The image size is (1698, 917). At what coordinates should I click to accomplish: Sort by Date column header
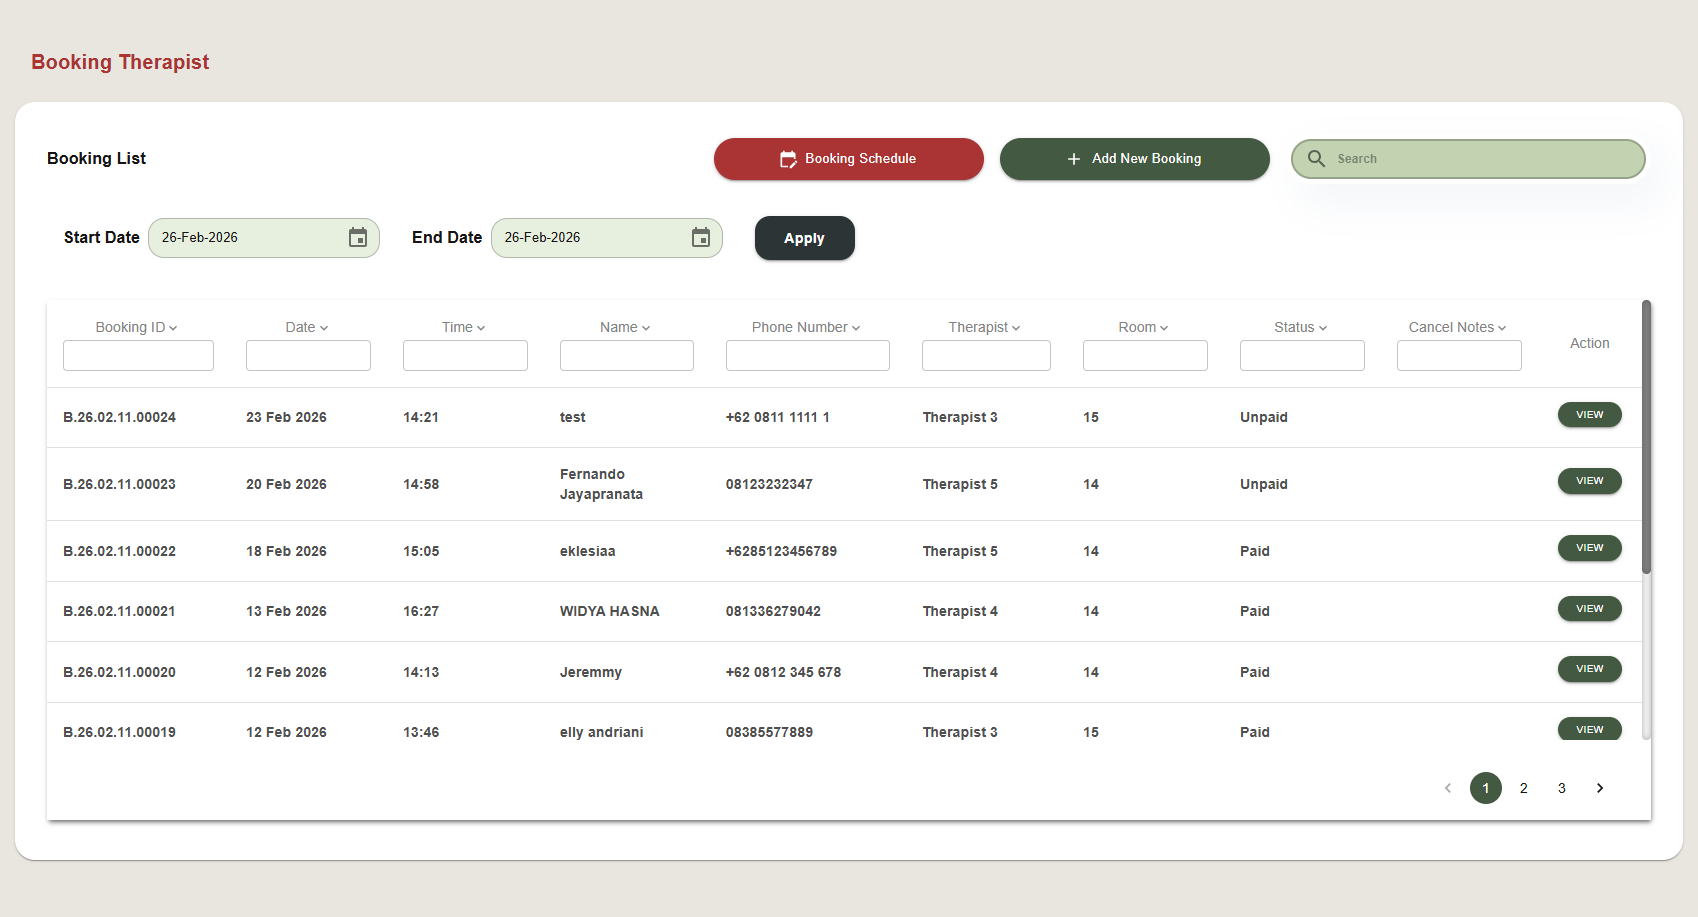307,327
